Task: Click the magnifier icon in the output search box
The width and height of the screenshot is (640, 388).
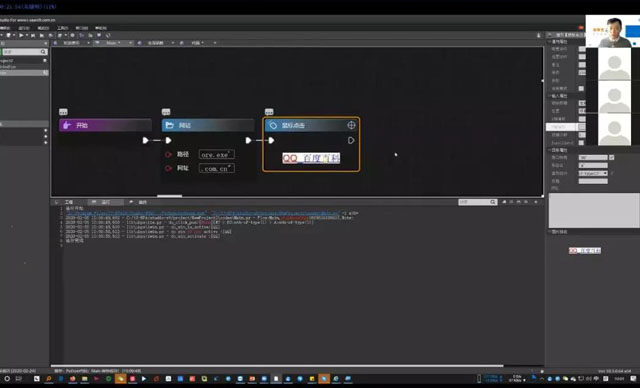Action: point(493,202)
